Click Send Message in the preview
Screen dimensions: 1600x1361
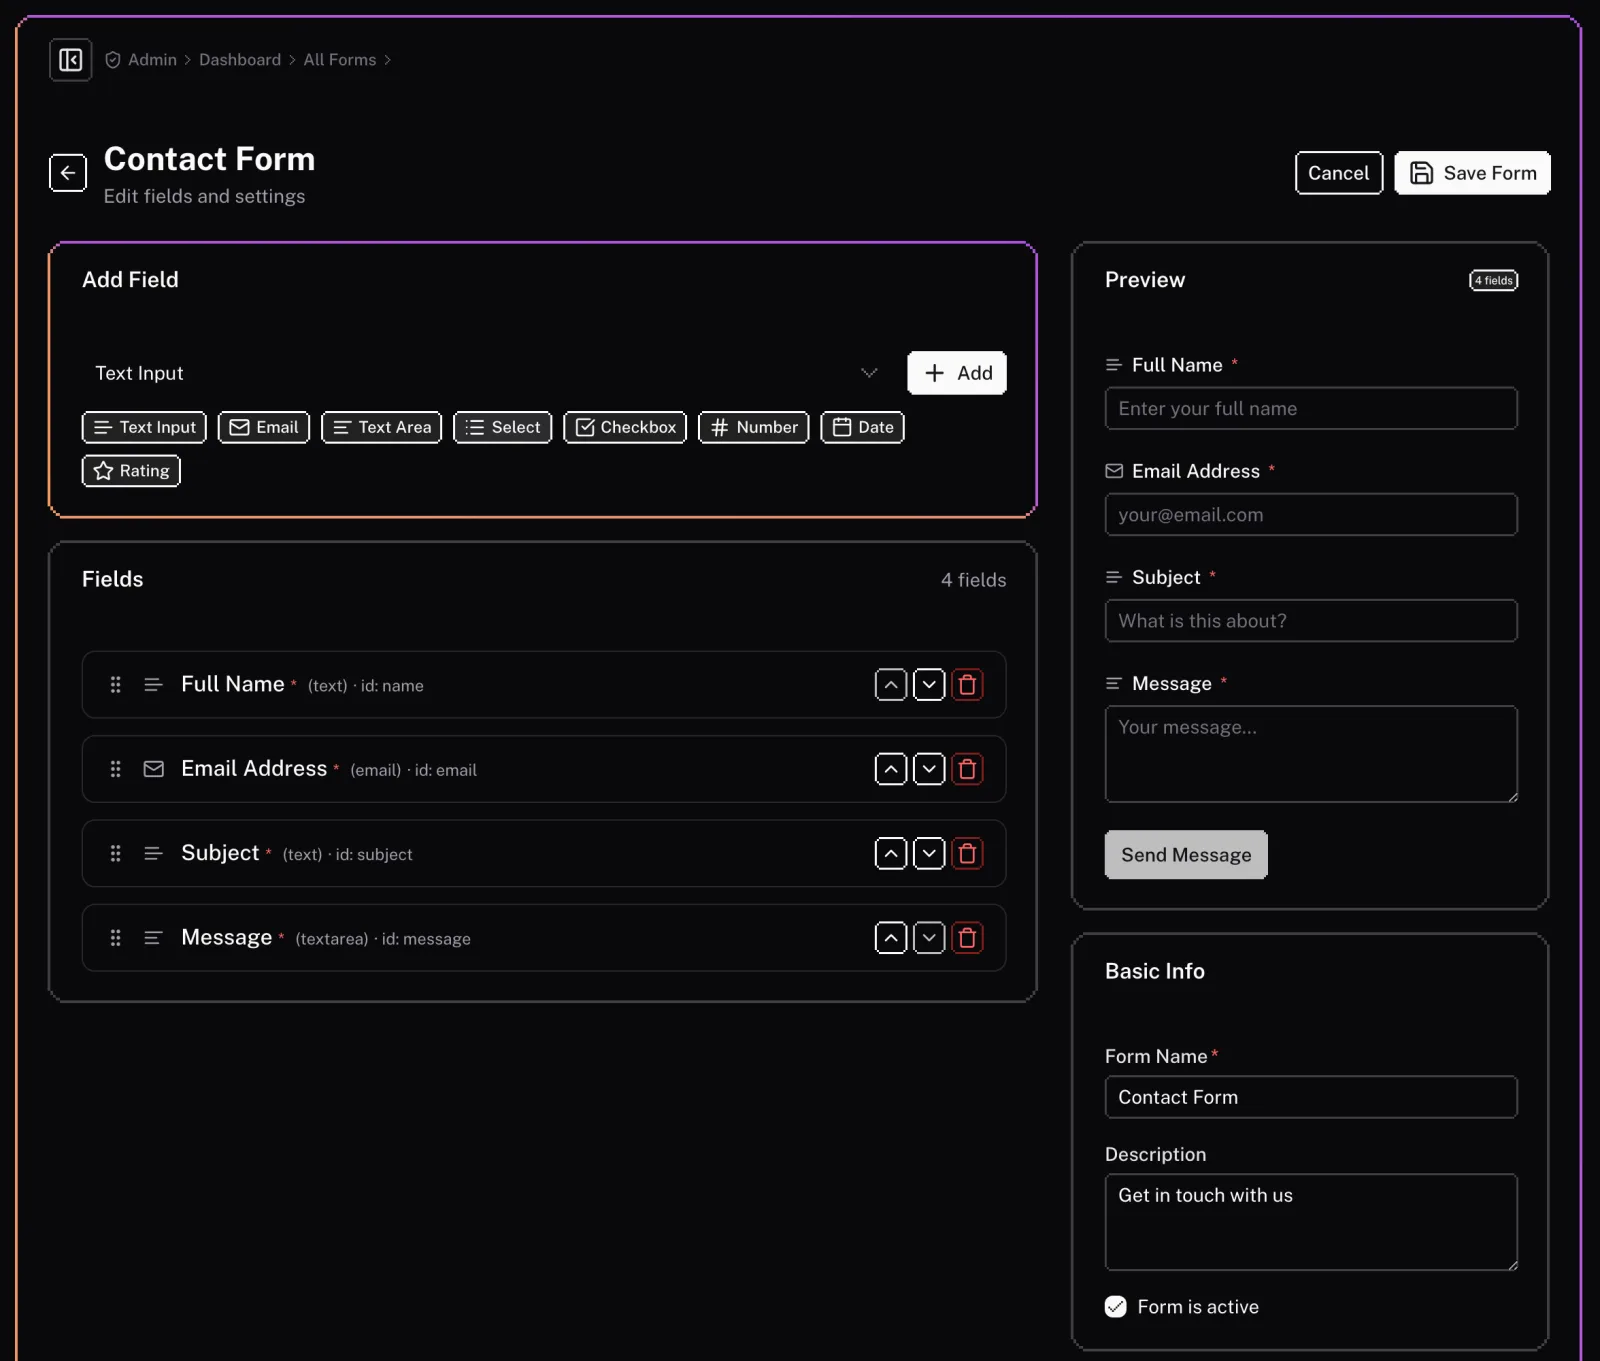(1186, 855)
